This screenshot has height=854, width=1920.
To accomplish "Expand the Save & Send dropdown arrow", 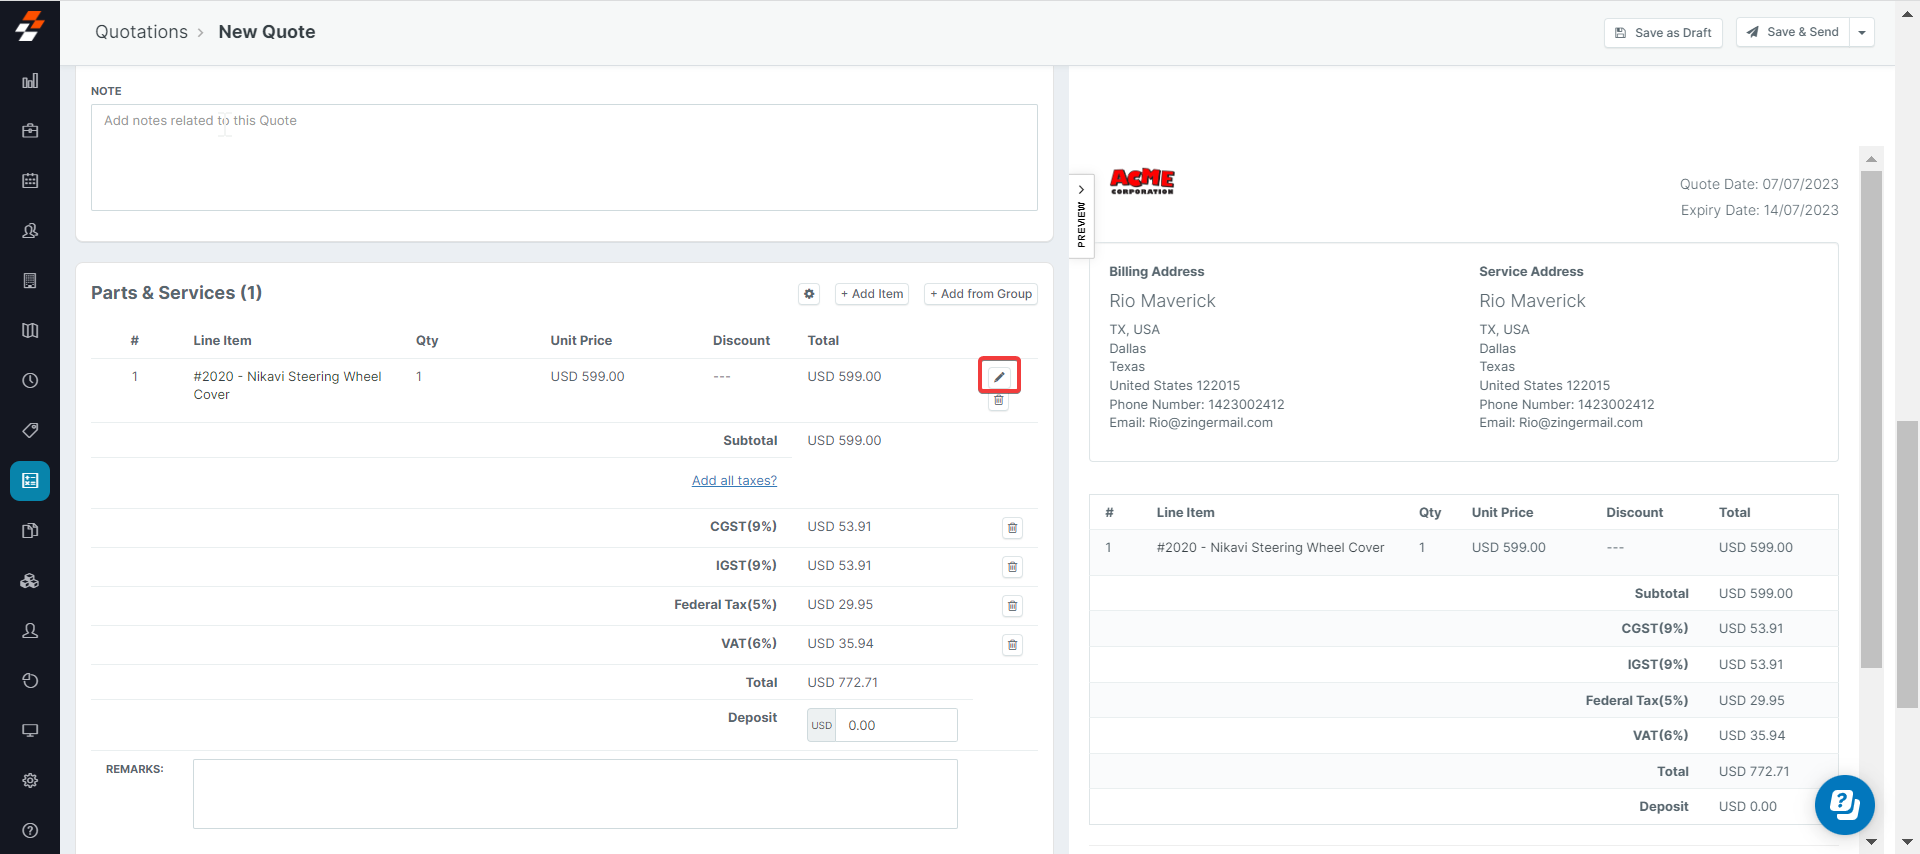I will [x=1861, y=33].
